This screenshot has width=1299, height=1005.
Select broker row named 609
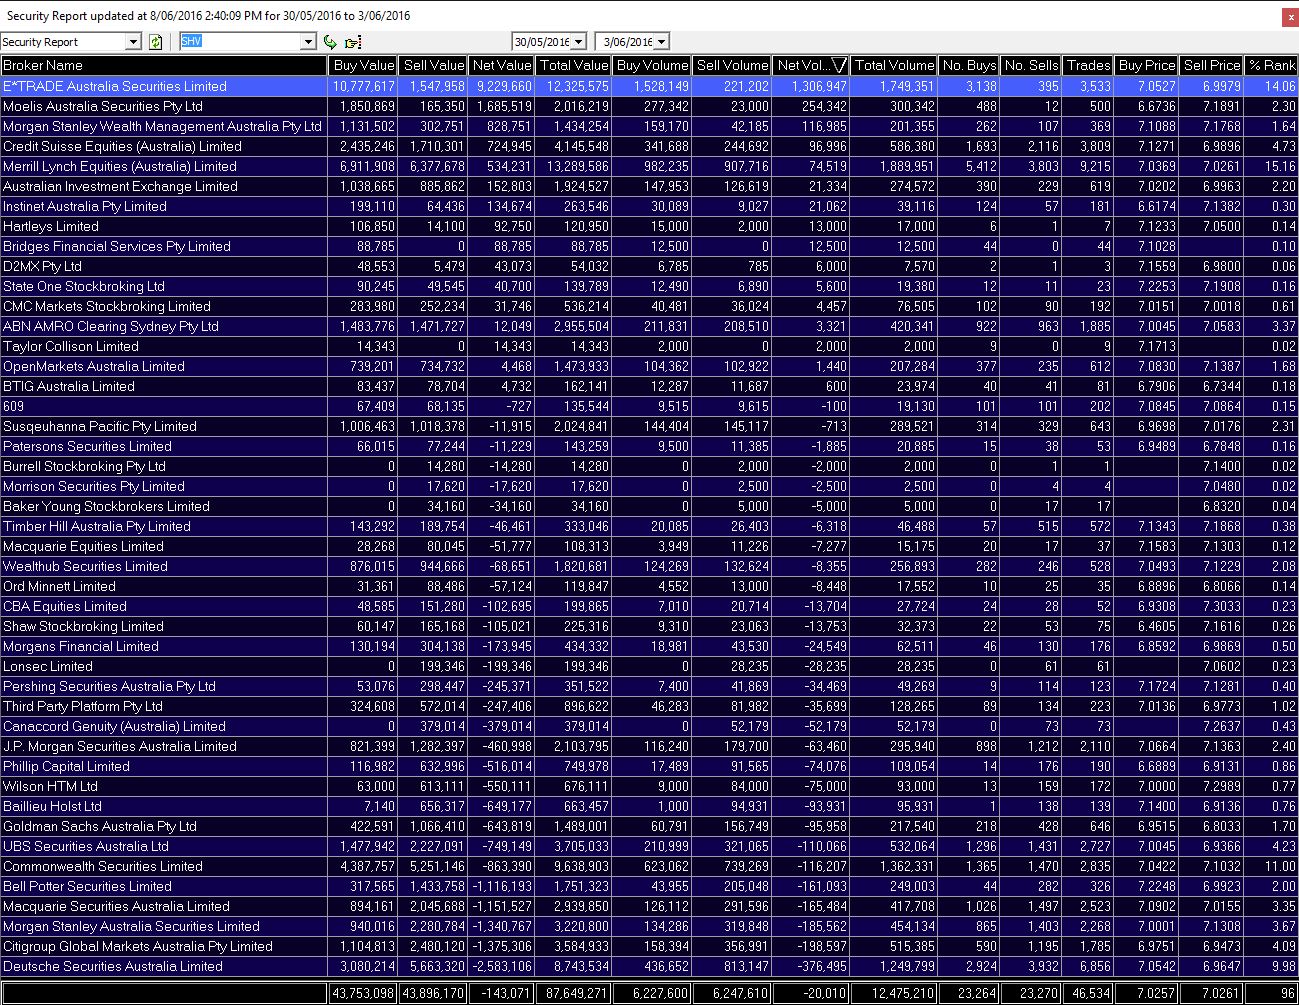649,406
